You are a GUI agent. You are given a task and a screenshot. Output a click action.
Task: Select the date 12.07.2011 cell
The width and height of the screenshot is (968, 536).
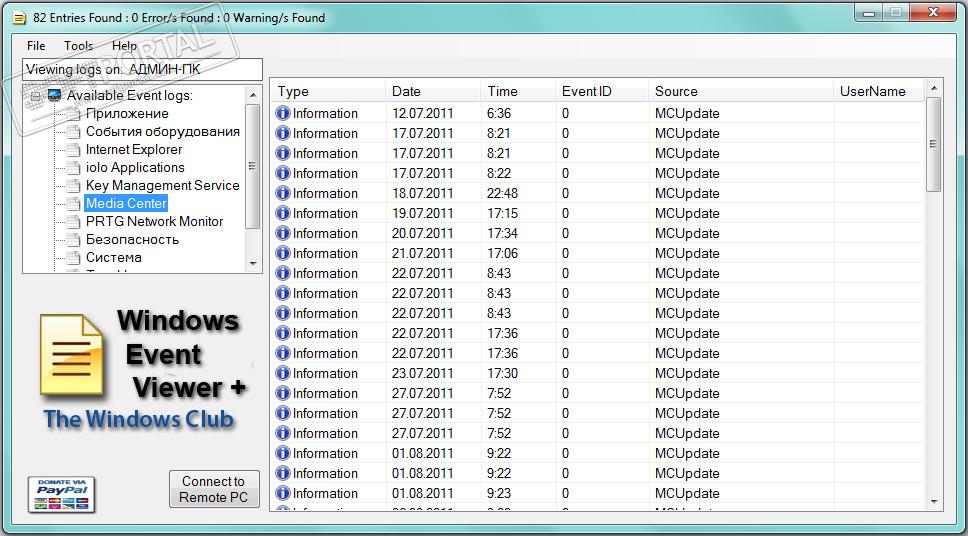422,114
